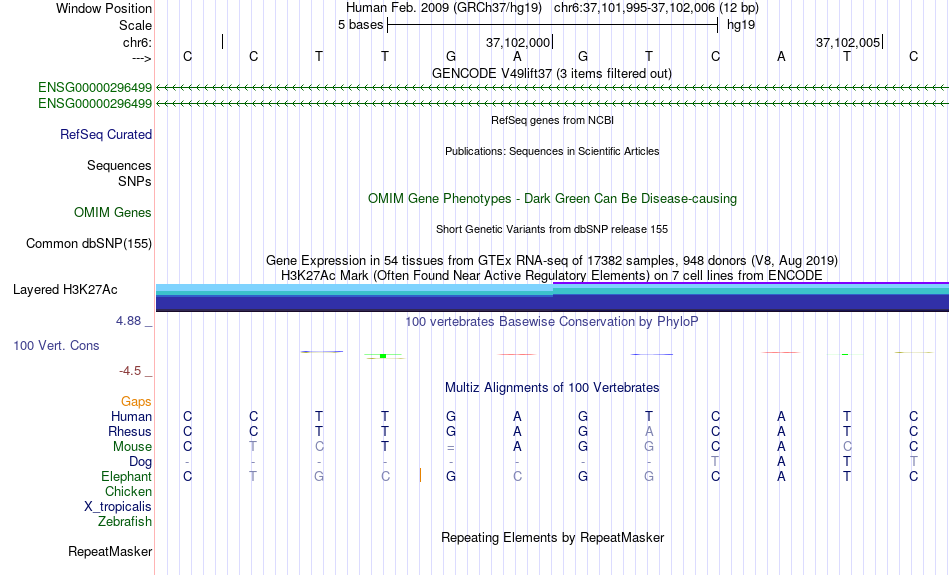Open the Common dbSNP(155) track label
The image size is (950, 575).
(88, 244)
